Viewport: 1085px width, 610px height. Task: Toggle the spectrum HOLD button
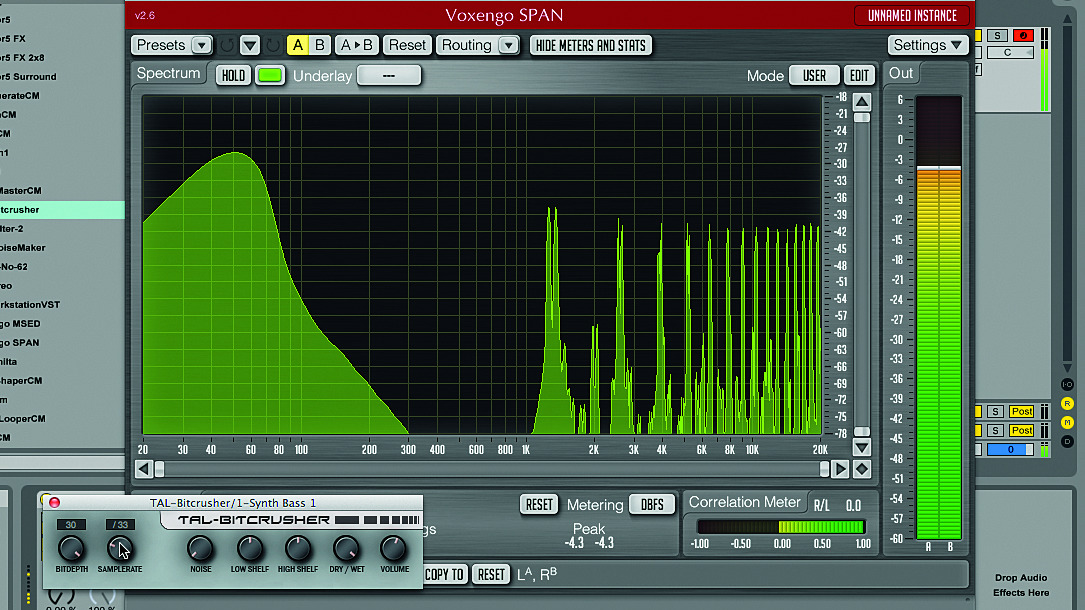pos(233,75)
